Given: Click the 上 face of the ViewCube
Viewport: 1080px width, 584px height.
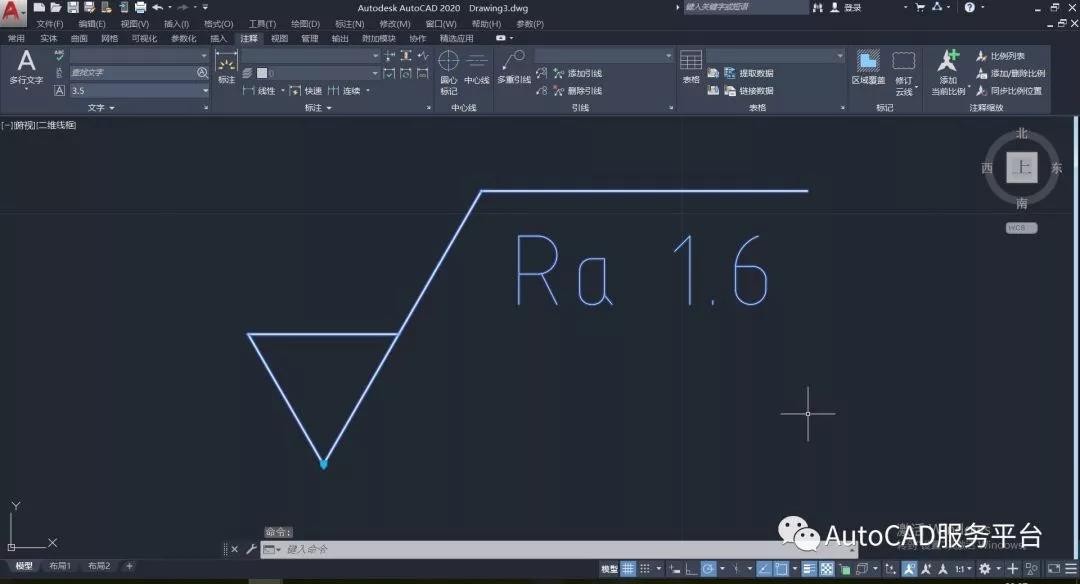Looking at the screenshot, I should click(x=1021, y=167).
